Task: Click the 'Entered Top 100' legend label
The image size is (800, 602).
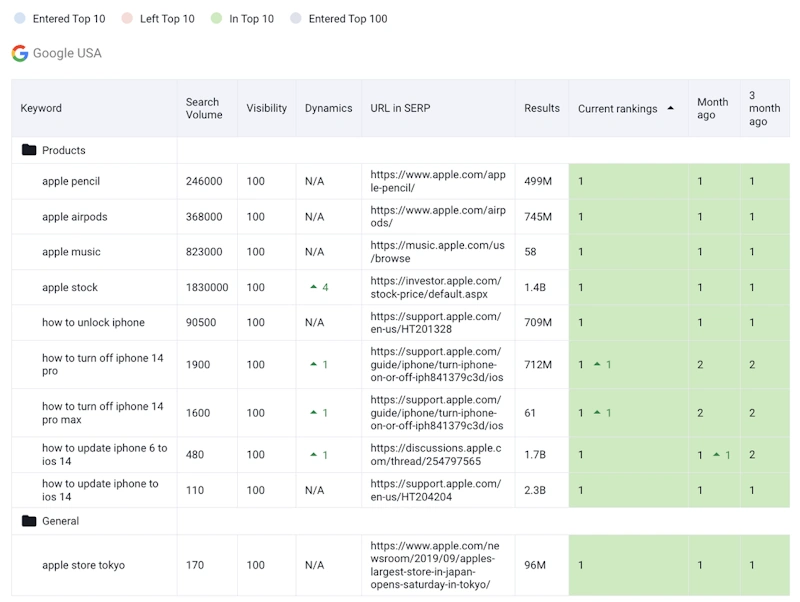Action: (348, 19)
